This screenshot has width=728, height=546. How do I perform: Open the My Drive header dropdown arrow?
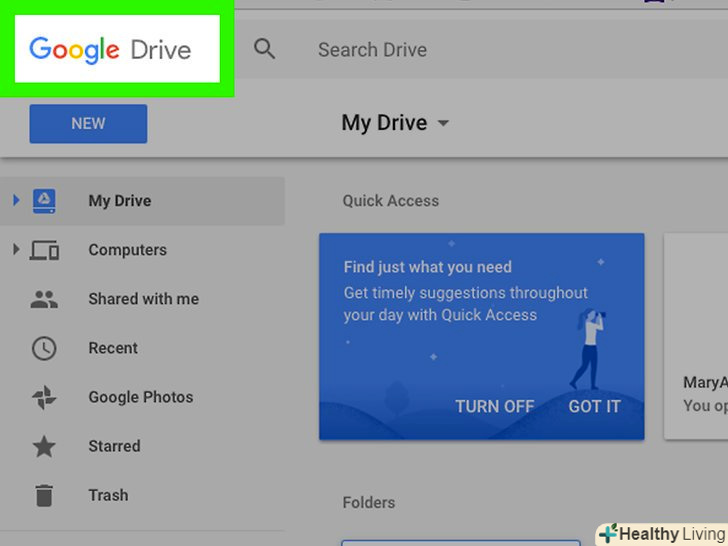(443, 123)
